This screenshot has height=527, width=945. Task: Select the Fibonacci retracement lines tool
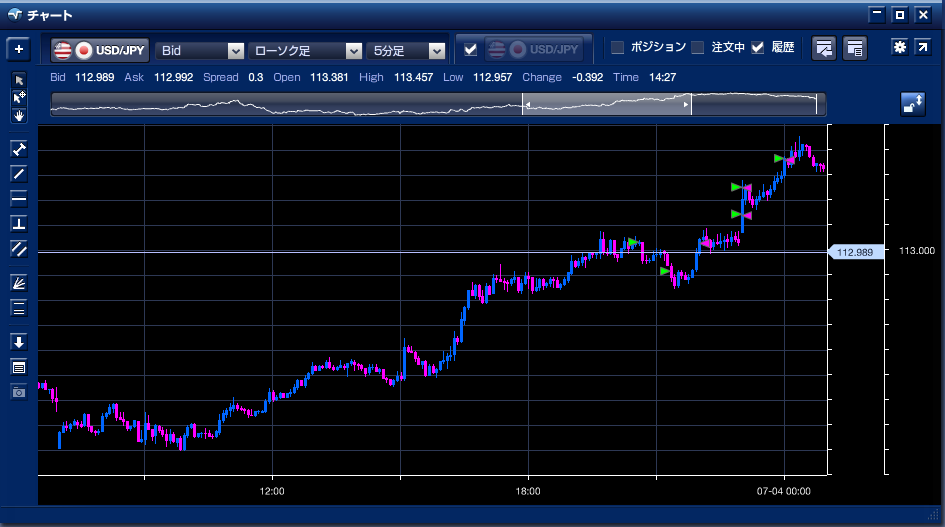coord(19,309)
